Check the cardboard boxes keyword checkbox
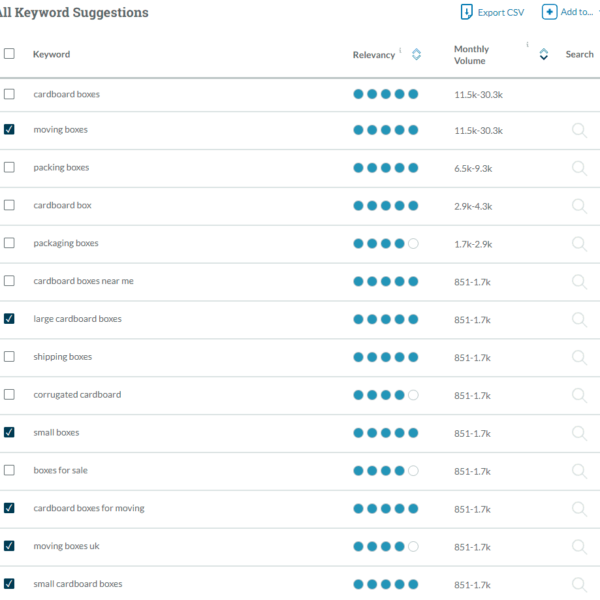Viewport: 600px width, 600px height. pyautogui.click(x=9, y=94)
